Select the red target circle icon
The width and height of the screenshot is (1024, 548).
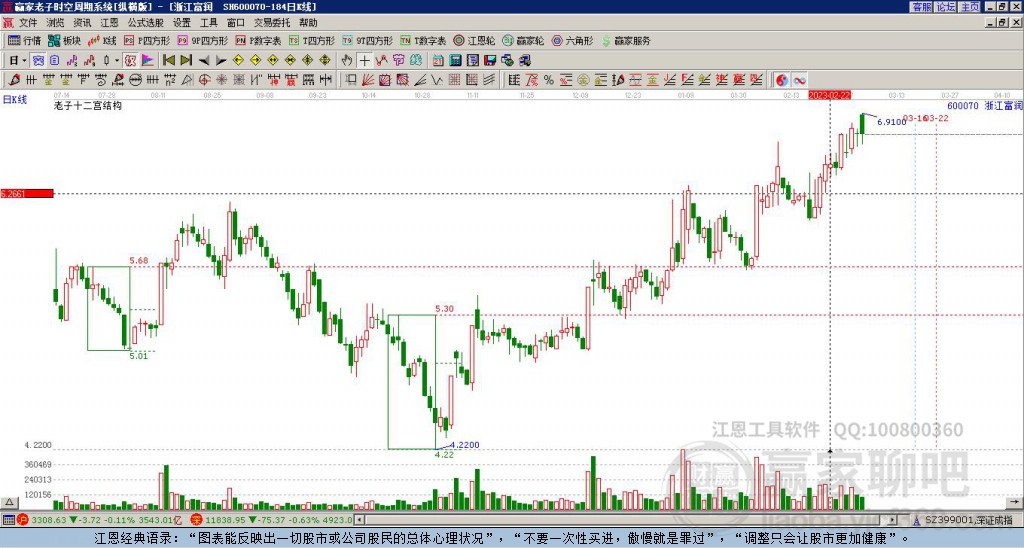coord(204,80)
